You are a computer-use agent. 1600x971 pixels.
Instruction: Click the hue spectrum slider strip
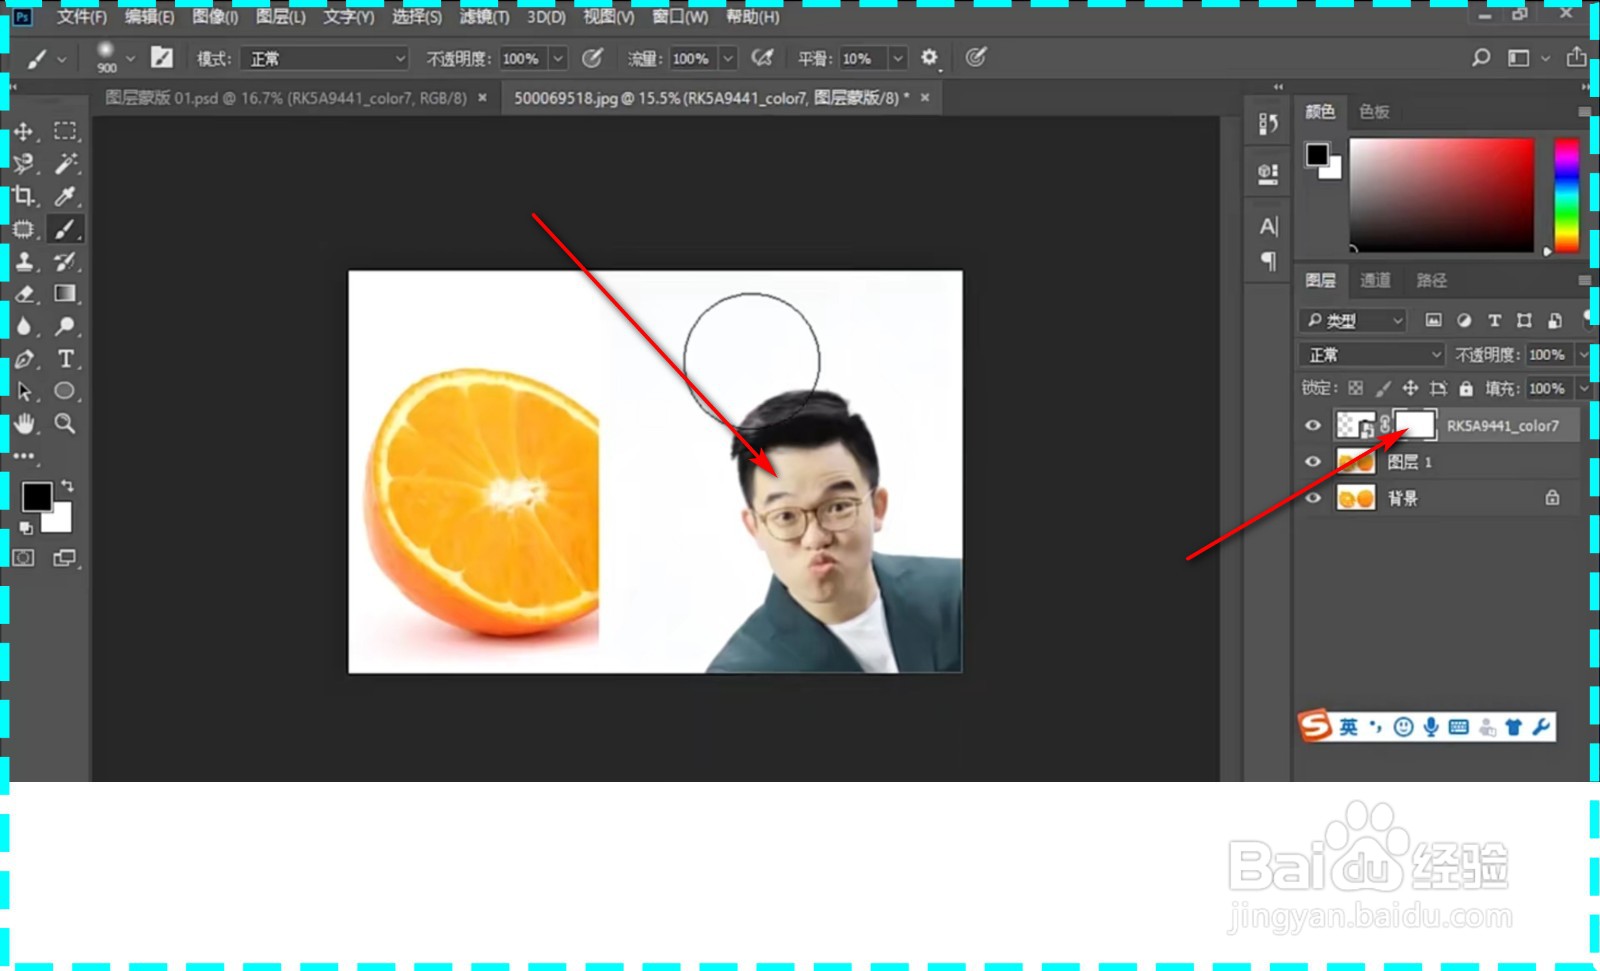pyautogui.click(x=1566, y=194)
